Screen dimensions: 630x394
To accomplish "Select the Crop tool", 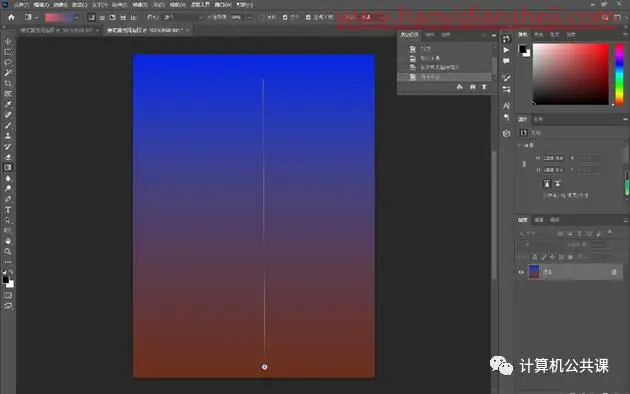I will [x=8, y=83].
